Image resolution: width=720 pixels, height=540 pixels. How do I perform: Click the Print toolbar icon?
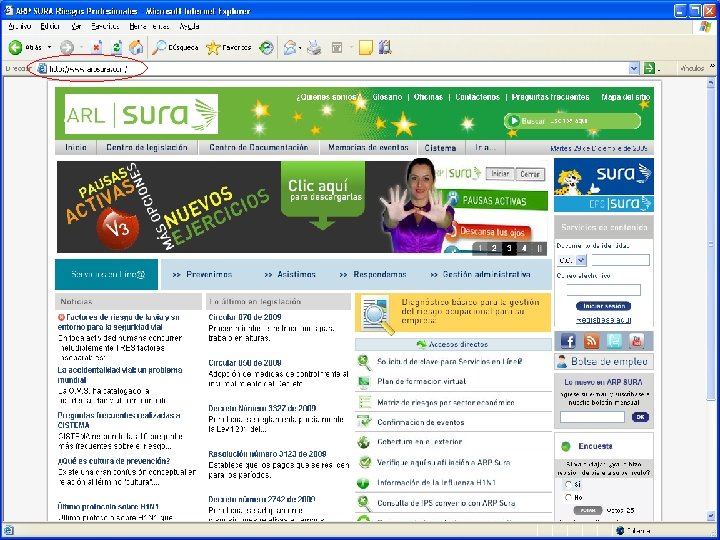click(315, 47)
